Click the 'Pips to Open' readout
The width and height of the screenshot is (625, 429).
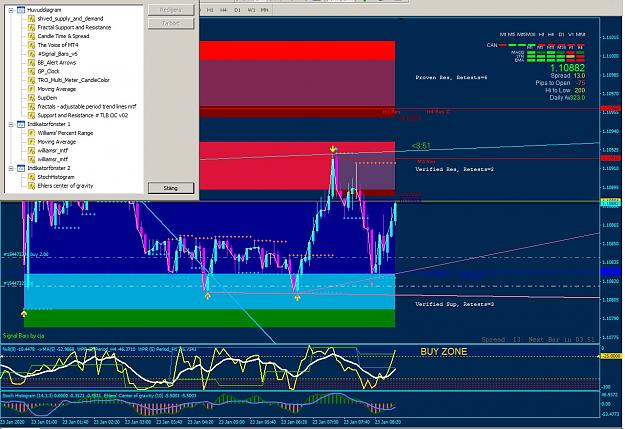point(560,83)
